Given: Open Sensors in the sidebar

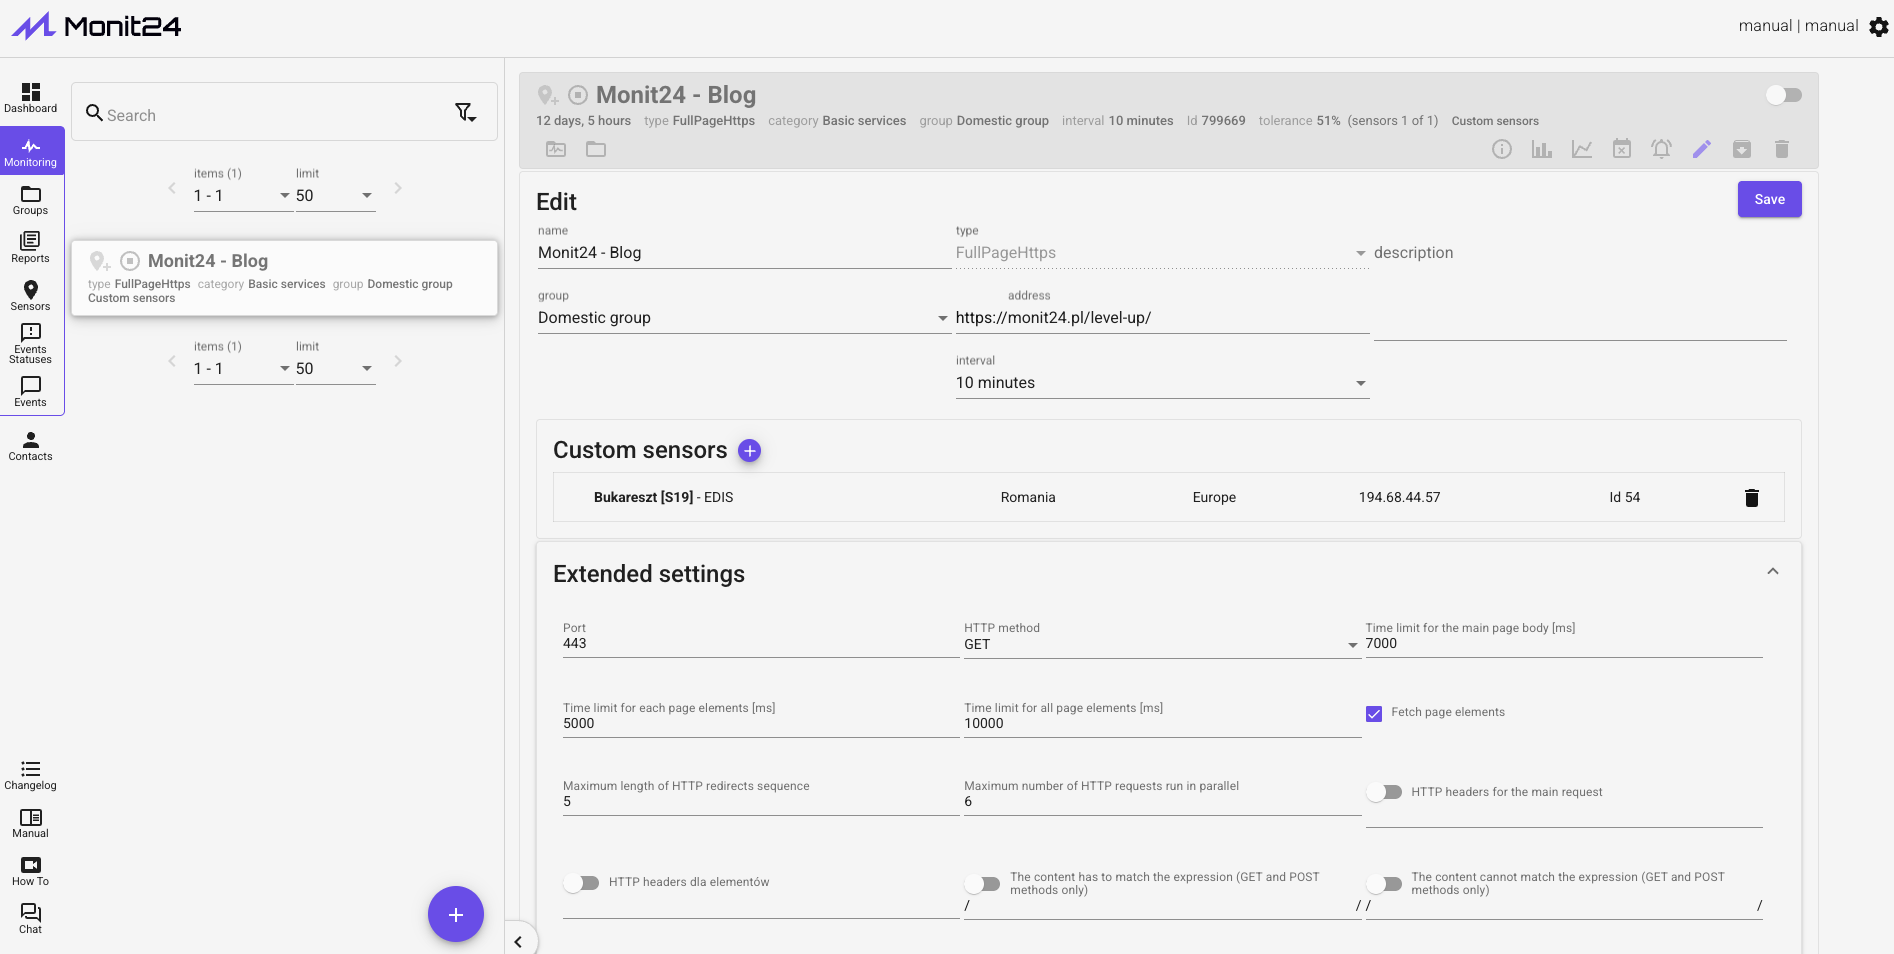Looking at the screenshot, I should [31, 295].
